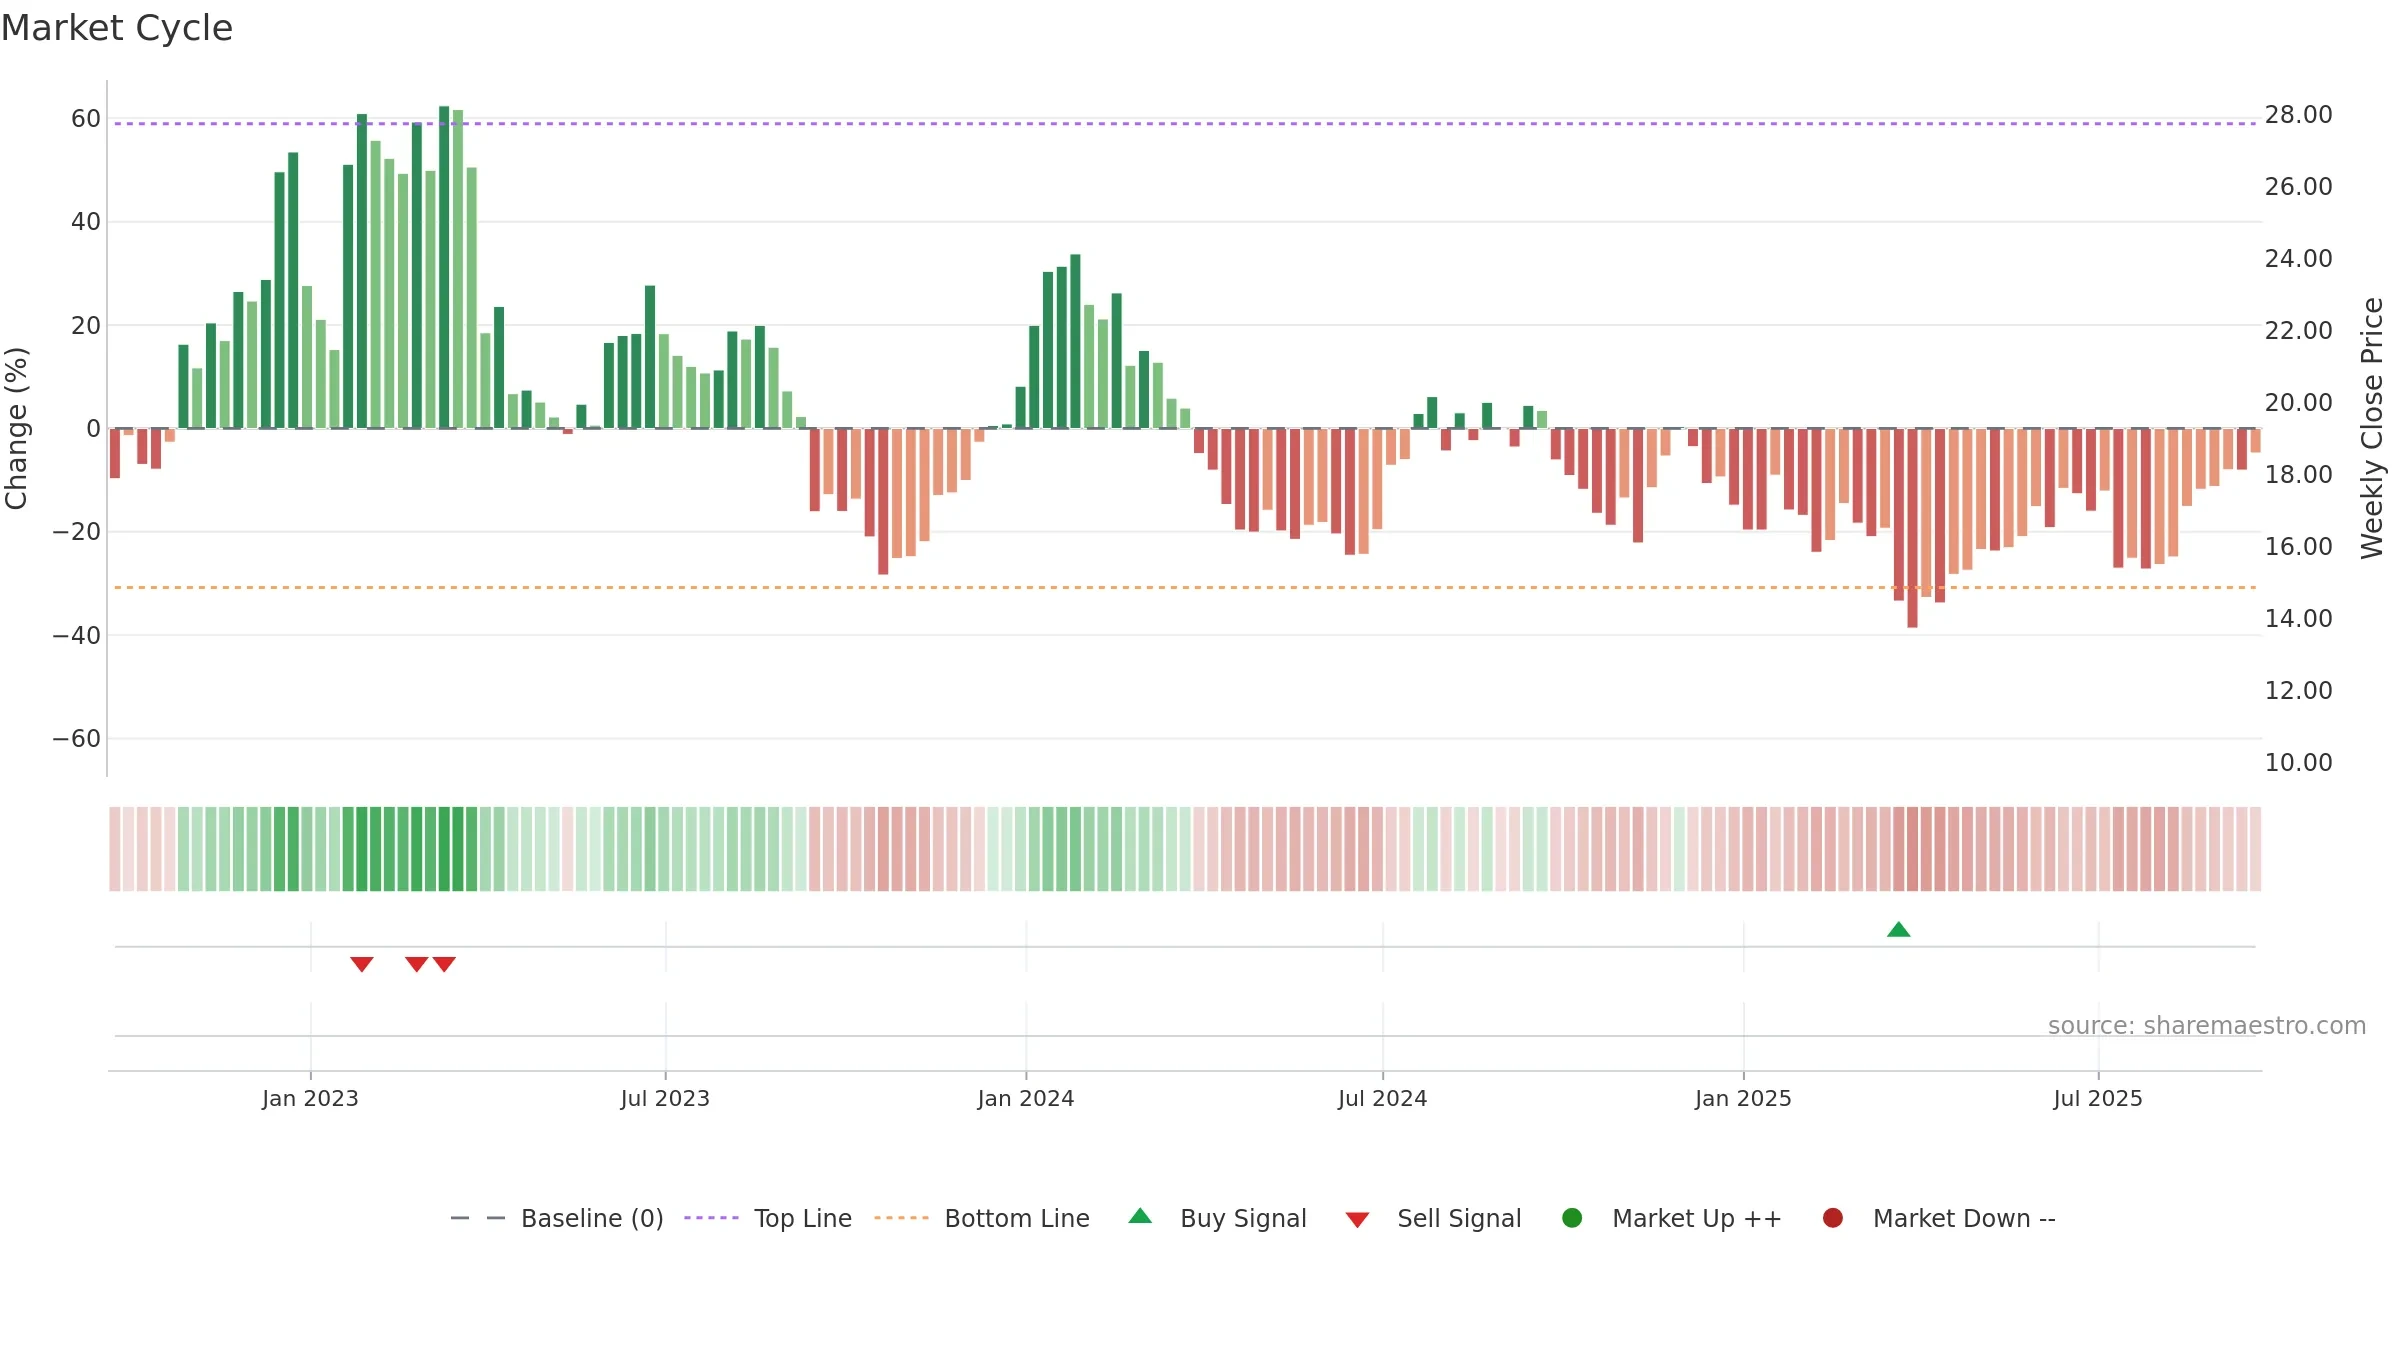Click the 'Sell Signal' legend label
Image resolution: width=2400 pixels, height=1350 pixels.
1459,1219
